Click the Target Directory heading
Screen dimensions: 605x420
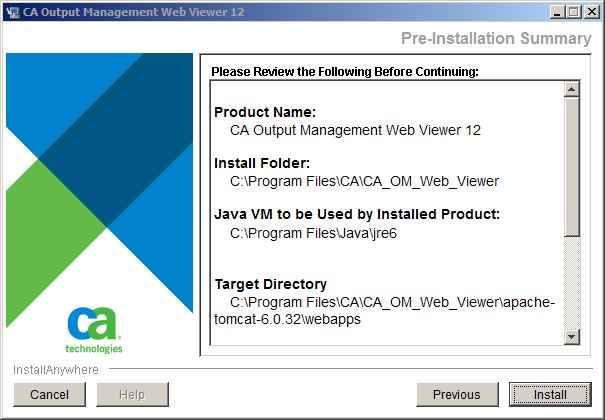tap(270, 284)
